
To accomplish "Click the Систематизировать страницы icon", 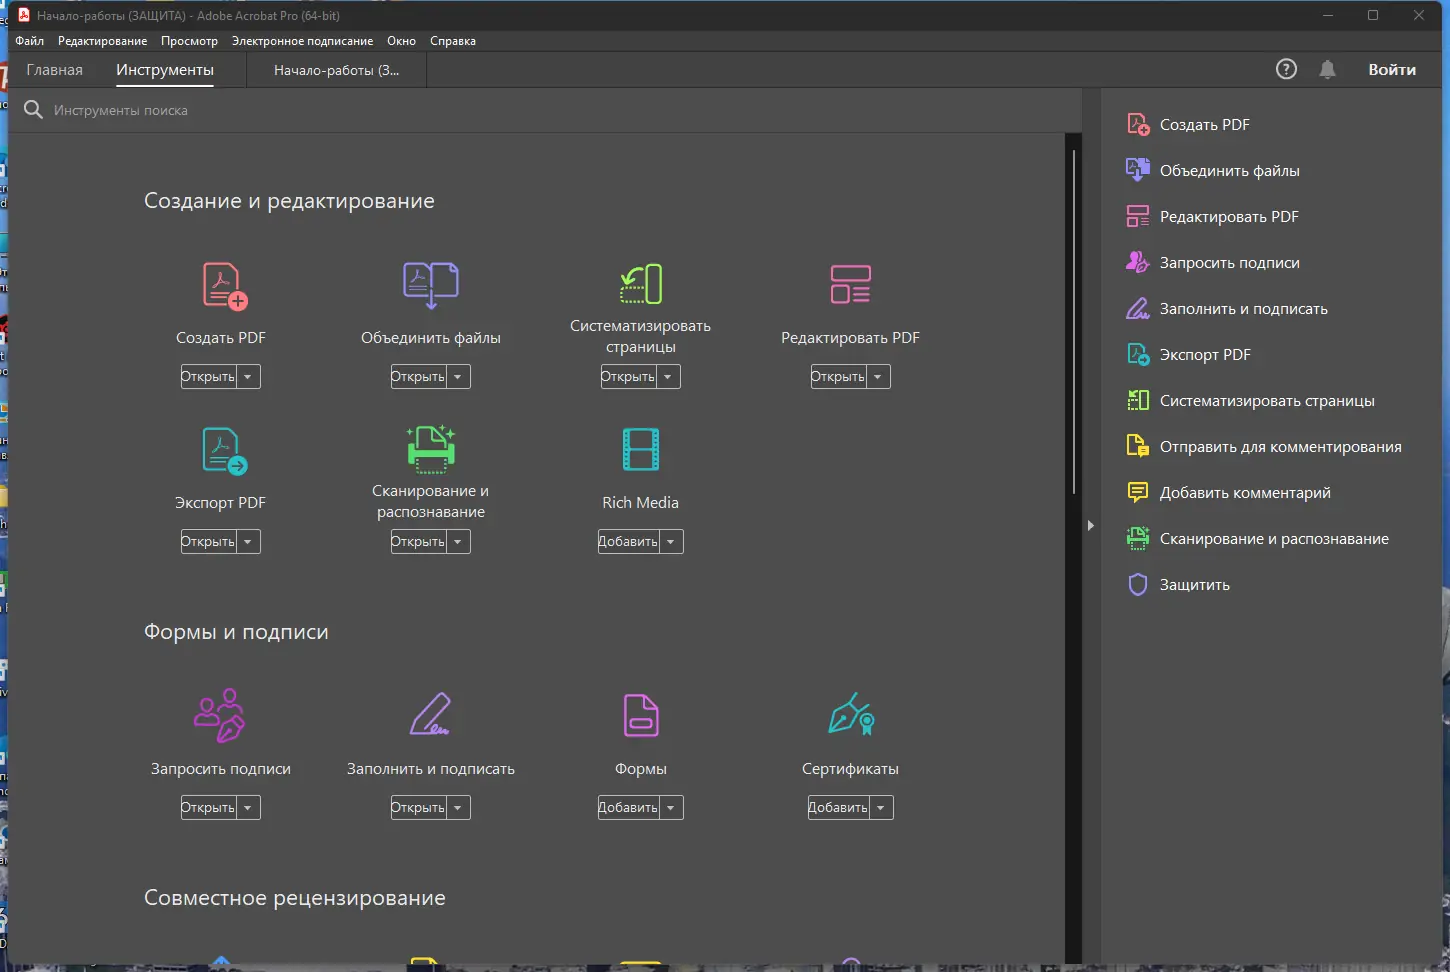I will [x=640, y=283].
